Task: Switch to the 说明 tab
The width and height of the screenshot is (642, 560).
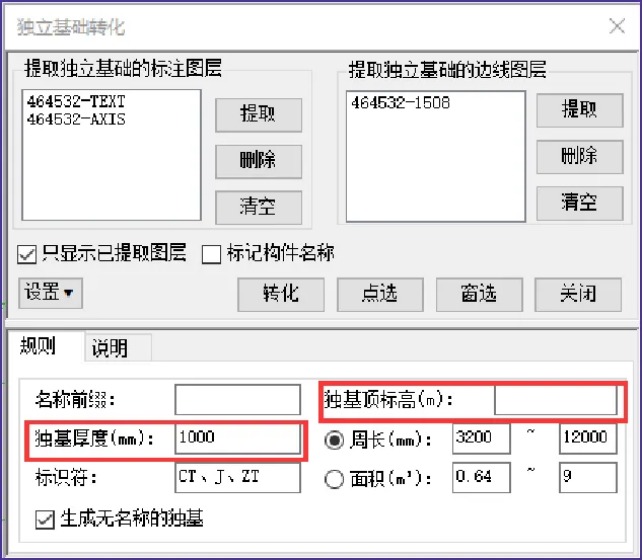Action: click(110, 348)
